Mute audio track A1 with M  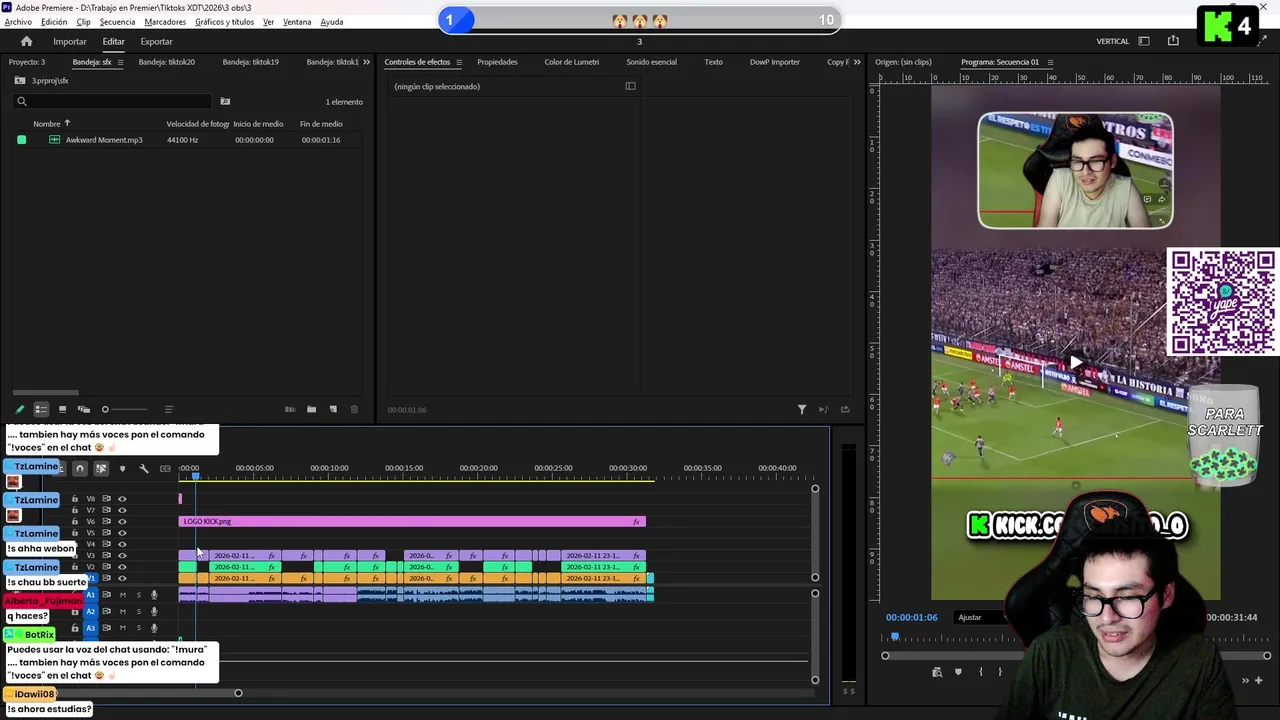[122, 595]
